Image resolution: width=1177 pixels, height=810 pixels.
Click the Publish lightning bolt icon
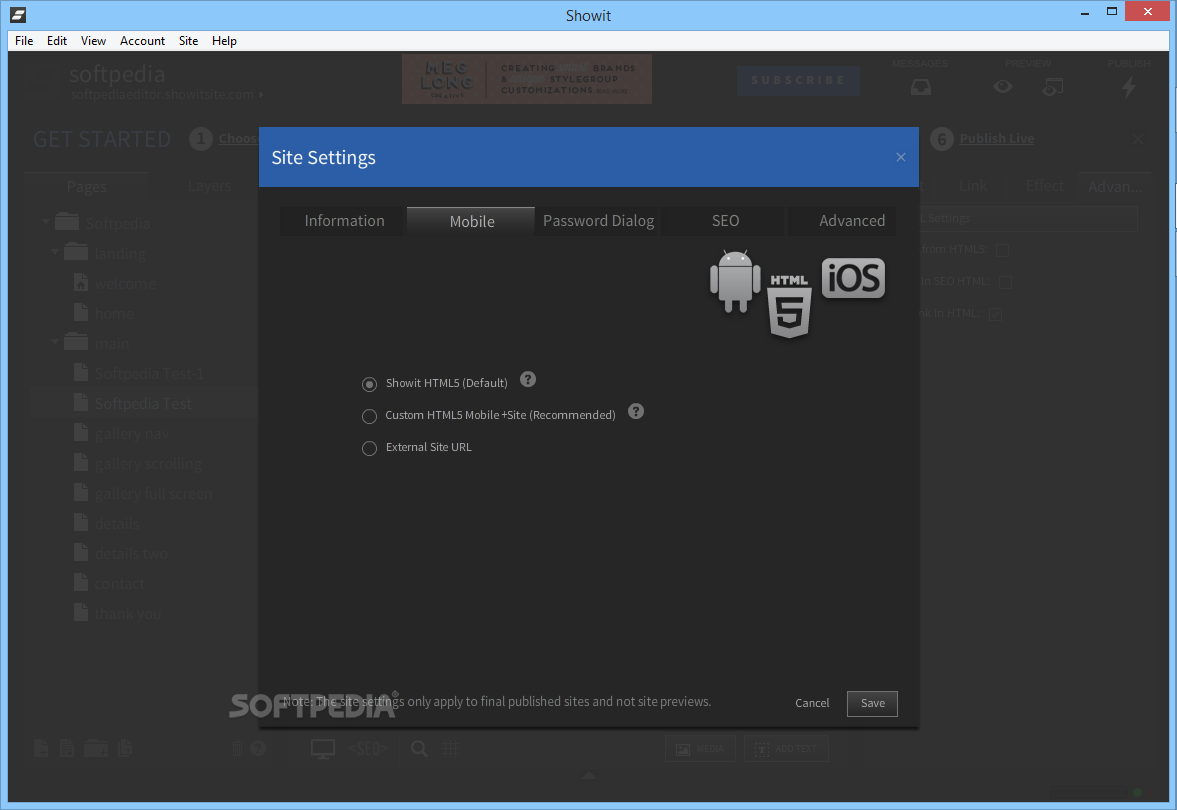coord(1128,87)
